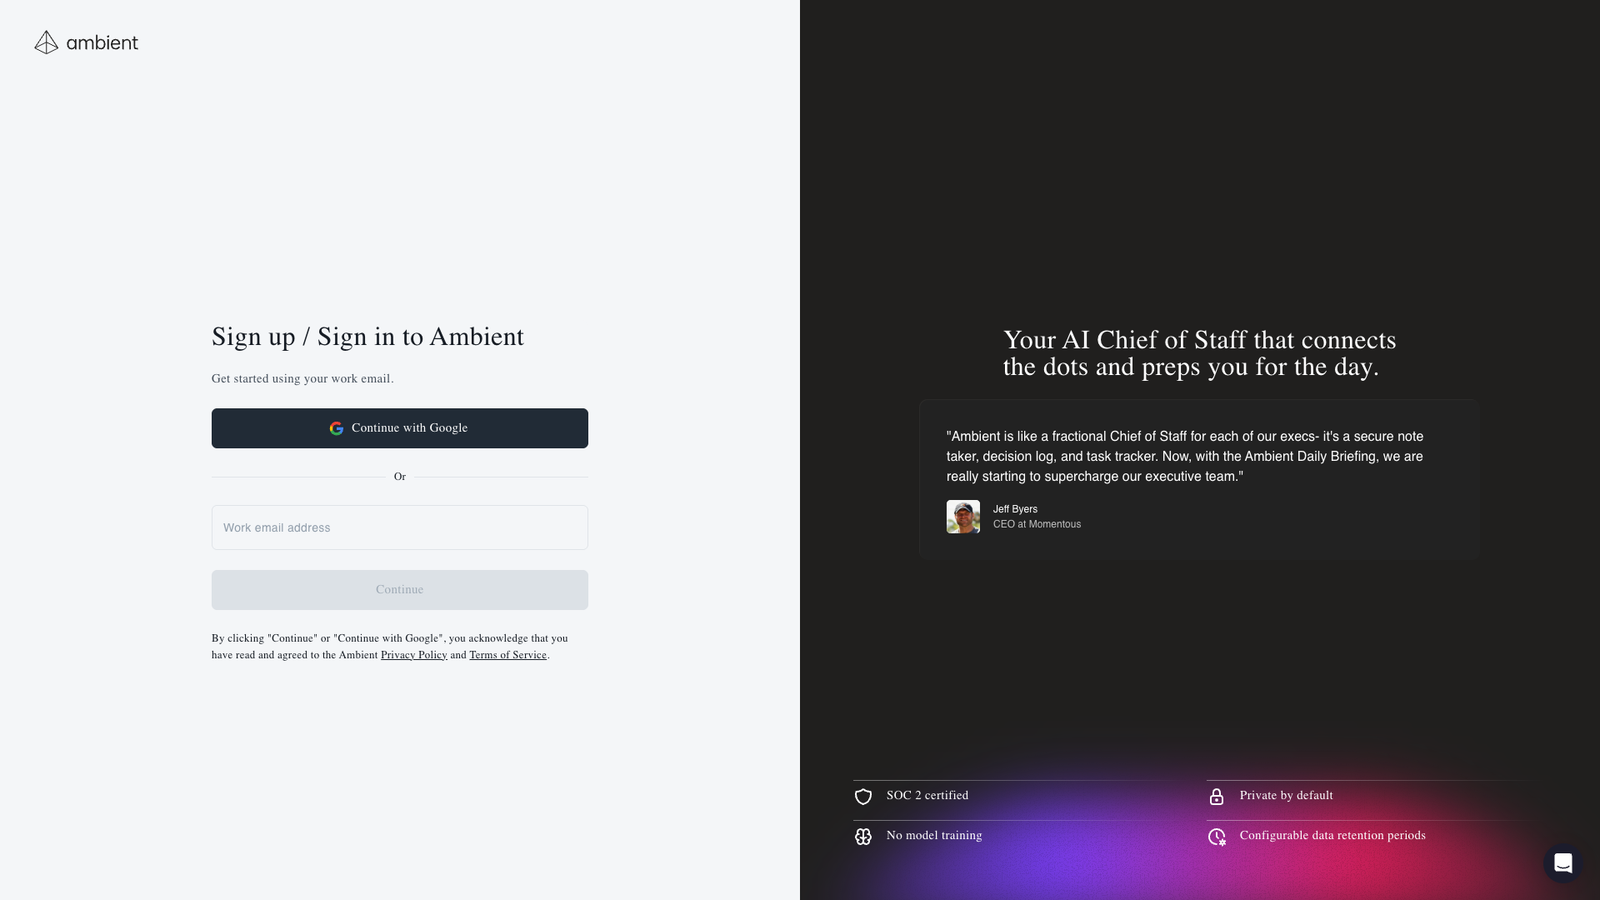Viewport: 1600px width, 900px height.
Task: Open the chat support widget
Action: [1563, 863]
